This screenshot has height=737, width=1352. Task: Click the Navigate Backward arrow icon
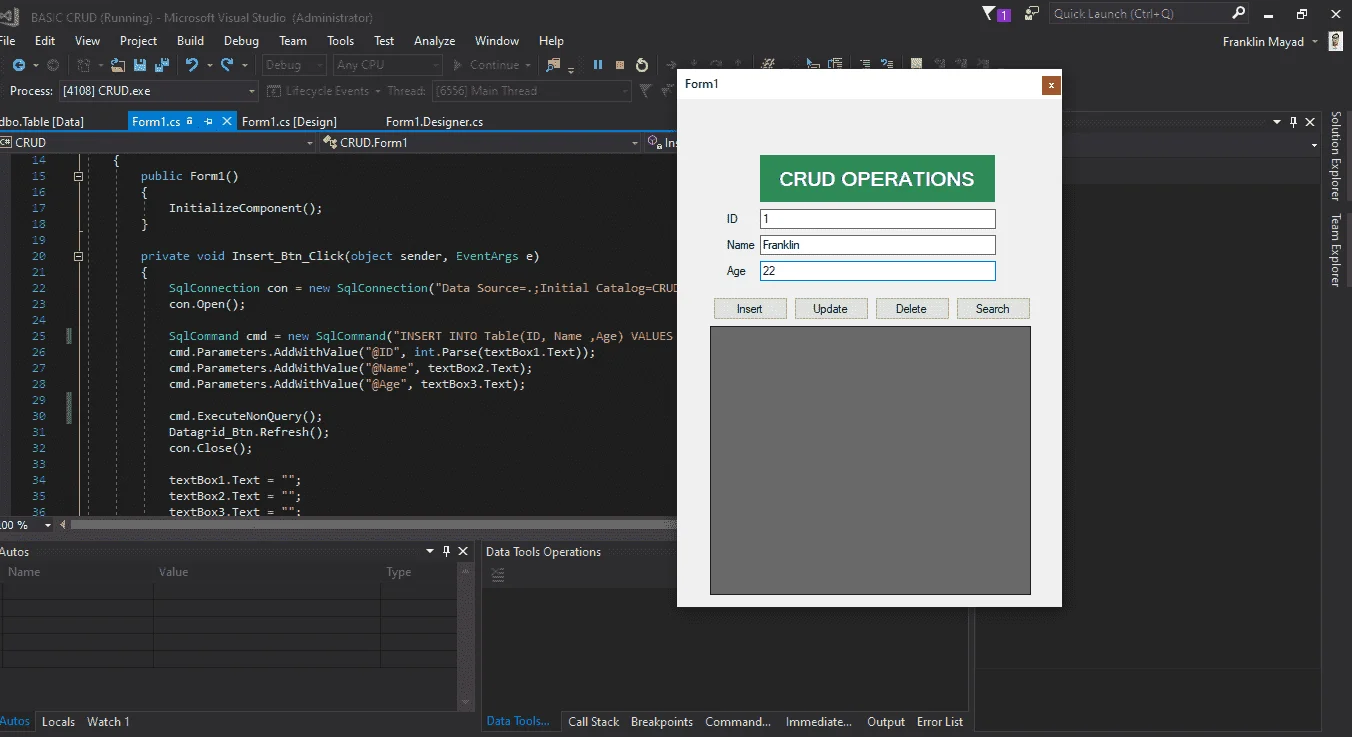pos(18,65)
